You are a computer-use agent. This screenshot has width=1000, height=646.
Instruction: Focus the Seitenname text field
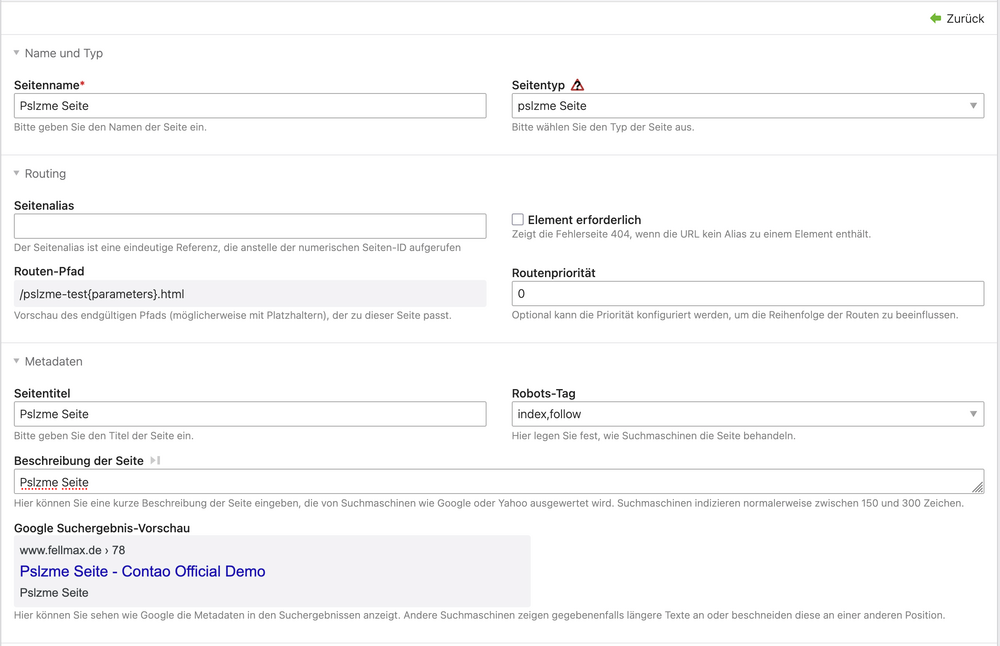point(250,106)
